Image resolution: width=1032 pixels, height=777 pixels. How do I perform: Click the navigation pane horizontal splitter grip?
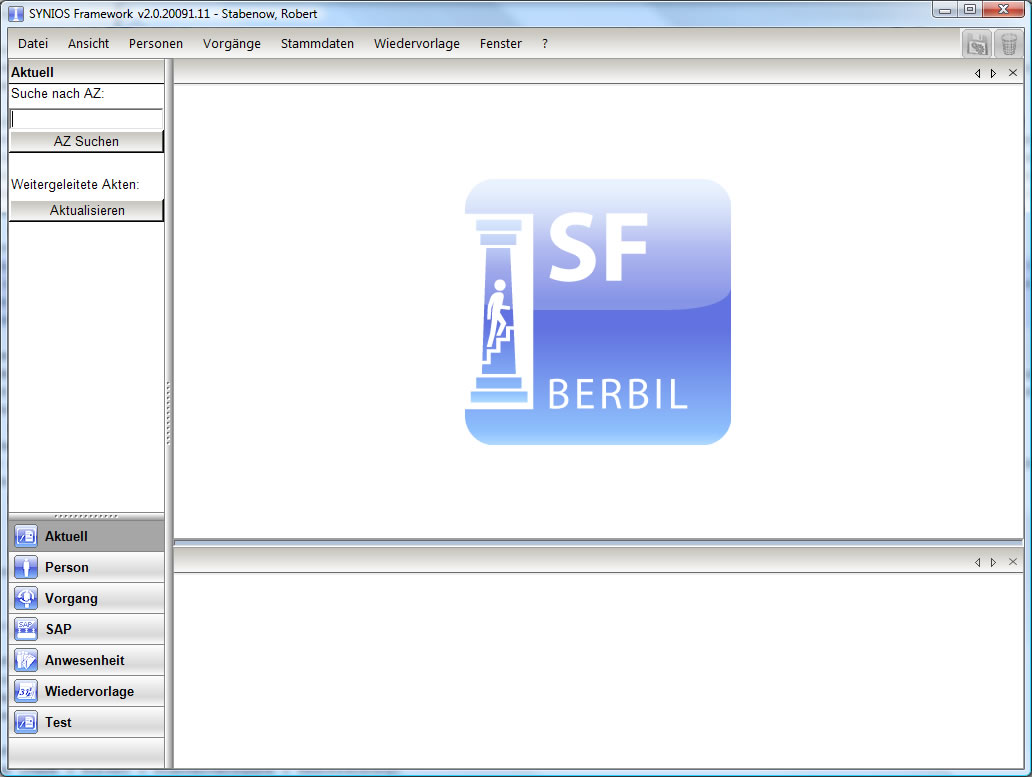[86, 516]
